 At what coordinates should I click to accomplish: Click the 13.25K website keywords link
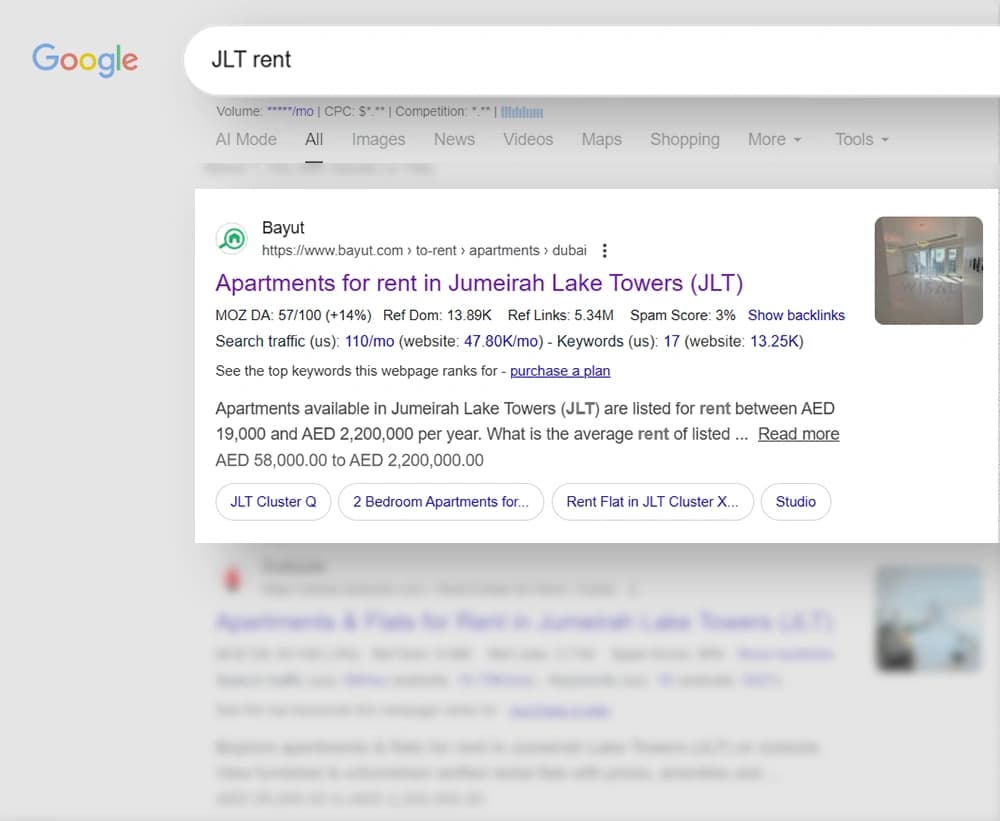pos(774,341)
